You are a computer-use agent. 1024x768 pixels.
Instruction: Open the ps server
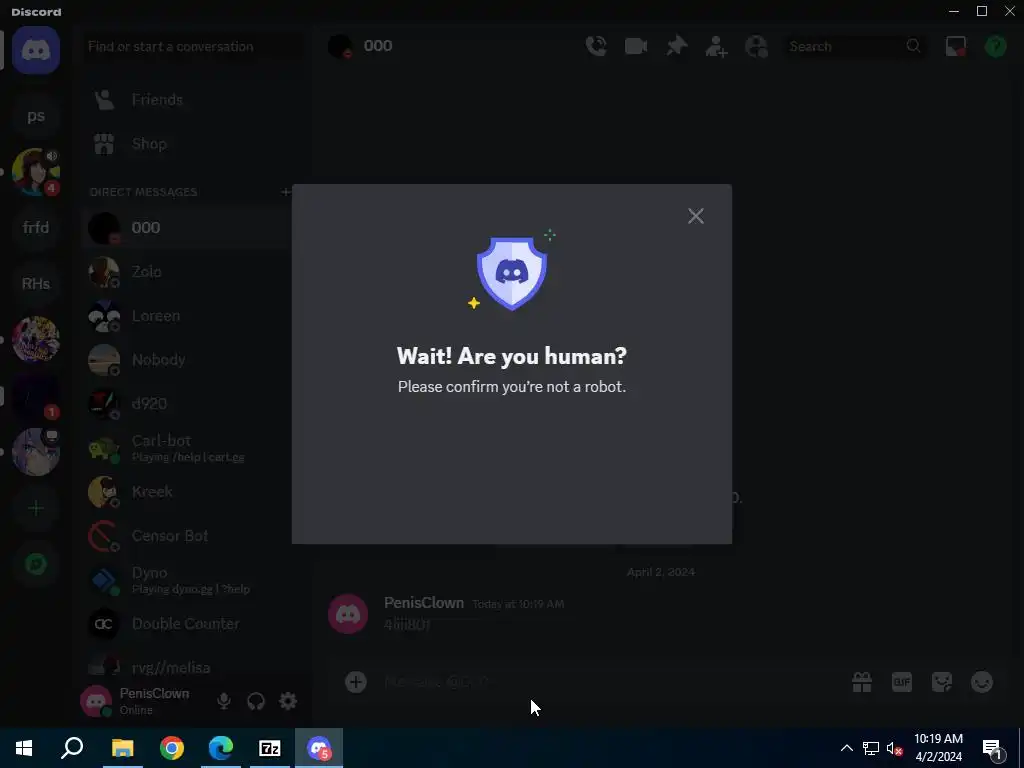pyautogui.click(x=36, y=116)
